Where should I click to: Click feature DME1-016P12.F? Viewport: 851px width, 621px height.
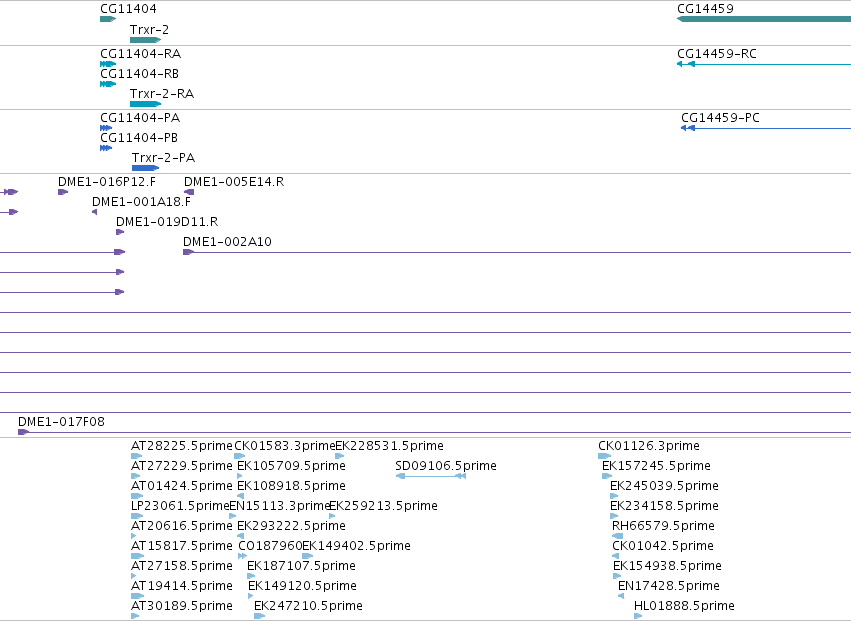pos(106,182)
